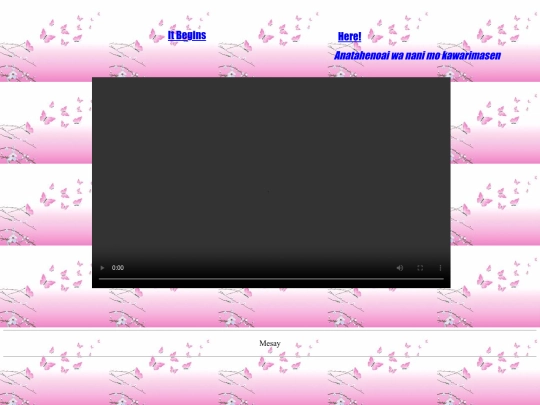Screen dimensions: 540x405
Task: Mute the video volume
Action: coord(399,268)
